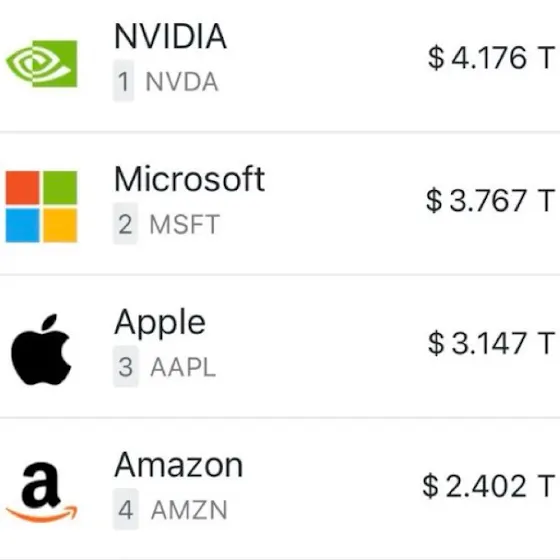Click the NVIDIA green eye logo
The width and height of the screenshot is (560, 560).
coord(41,64)
